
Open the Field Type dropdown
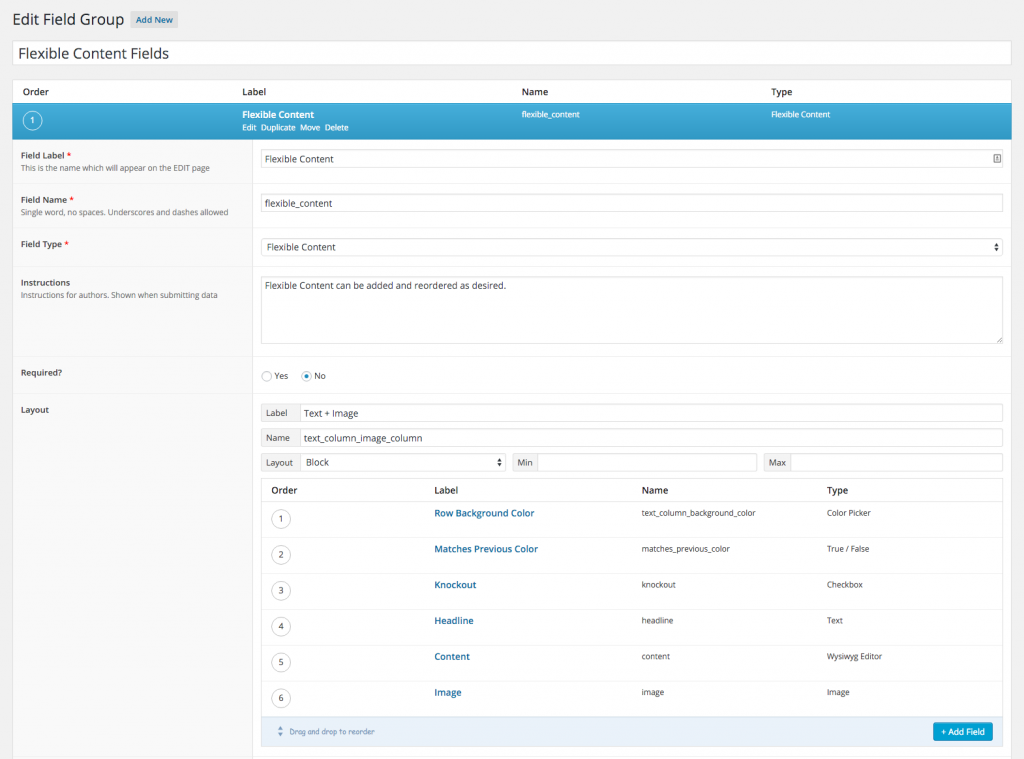coord(632,247)
